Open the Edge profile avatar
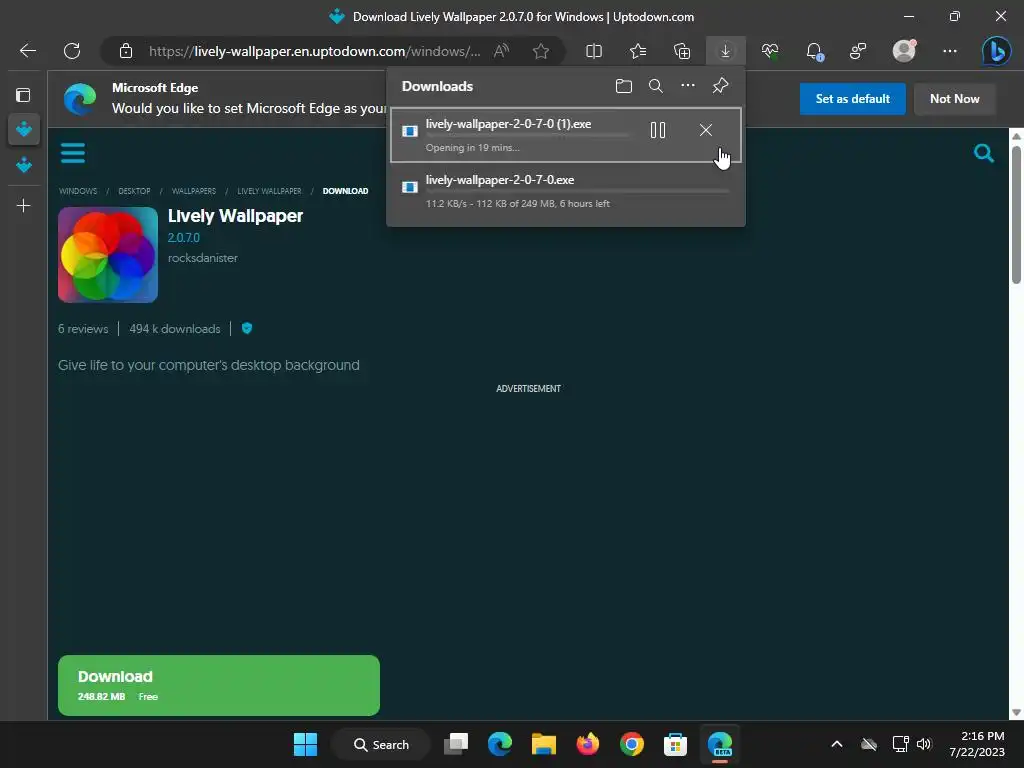 [904, 51]
